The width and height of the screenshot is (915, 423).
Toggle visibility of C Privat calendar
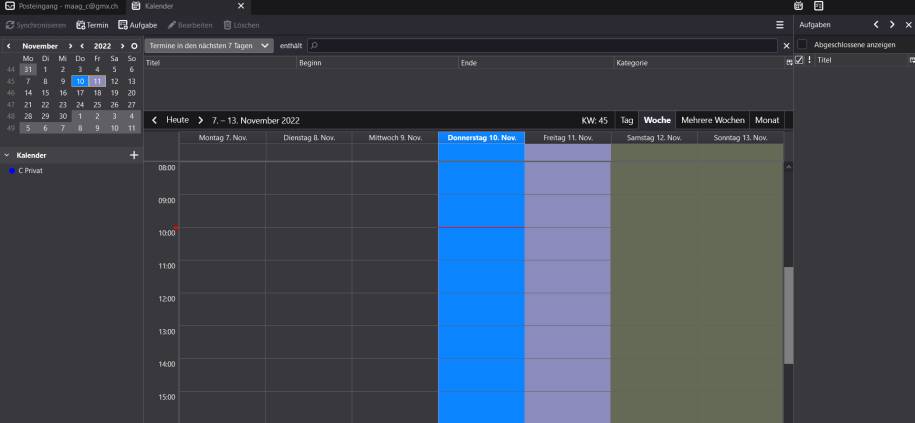[x=12, y=171]
